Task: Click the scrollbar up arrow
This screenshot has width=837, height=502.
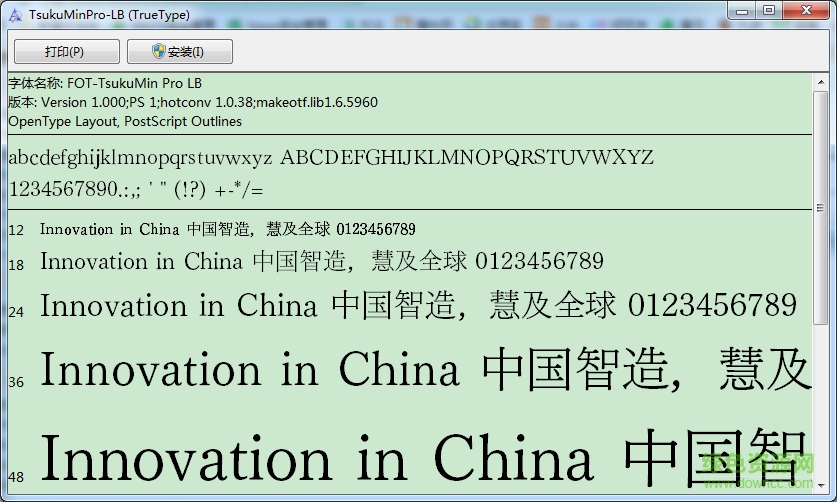Action: click(820, 82)
